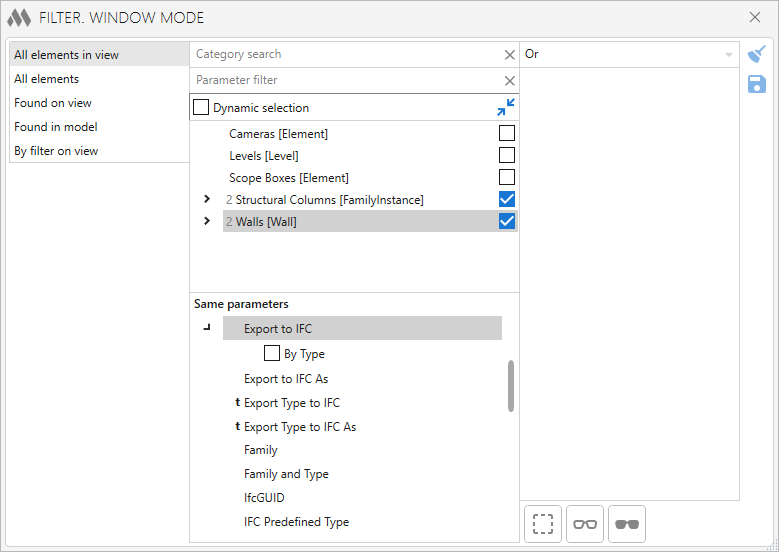
Task: Clear the Category search field with X
Action: [x=510, y=55]
